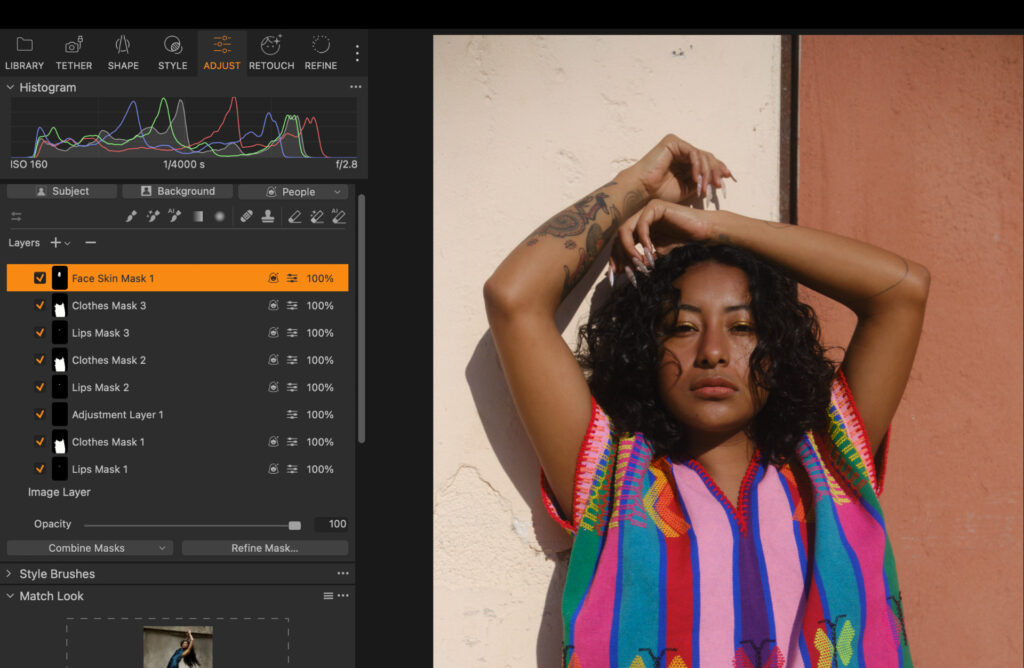The width and height of the screenshot is (1024, 668).
Task: Select the Draw Mask brush tool
Action: [131, 216]
